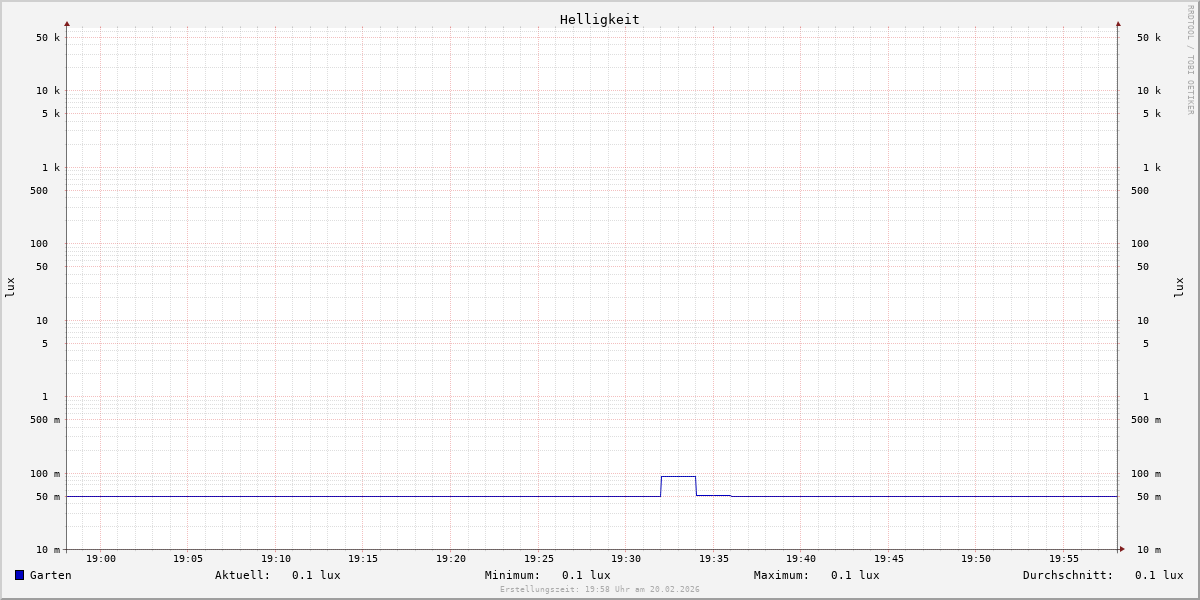Select the Aktuell 0.1 lux value

(x=316, y=575)
